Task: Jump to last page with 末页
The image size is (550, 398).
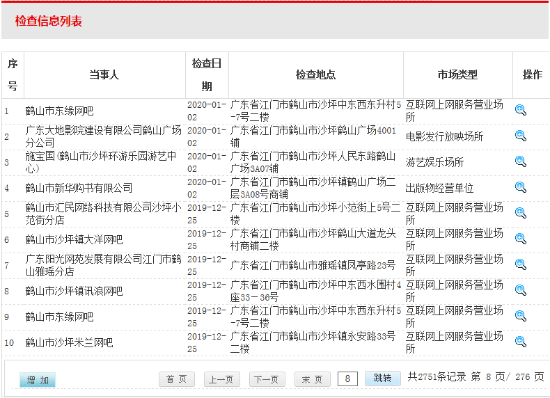Action: coord(312,379)
